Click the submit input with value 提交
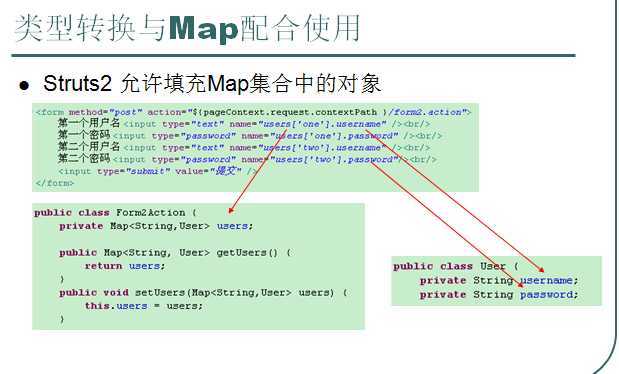This screenshot has width=619, height=374. click(157, 171)
